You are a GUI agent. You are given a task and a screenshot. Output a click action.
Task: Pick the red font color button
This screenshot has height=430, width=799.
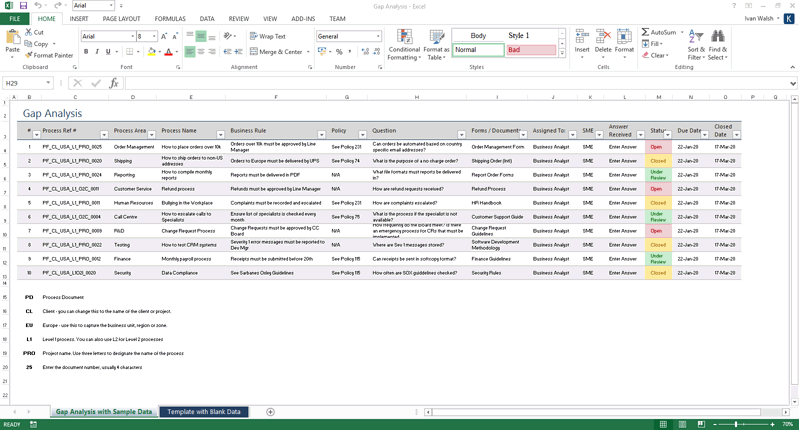coord(169,51)
